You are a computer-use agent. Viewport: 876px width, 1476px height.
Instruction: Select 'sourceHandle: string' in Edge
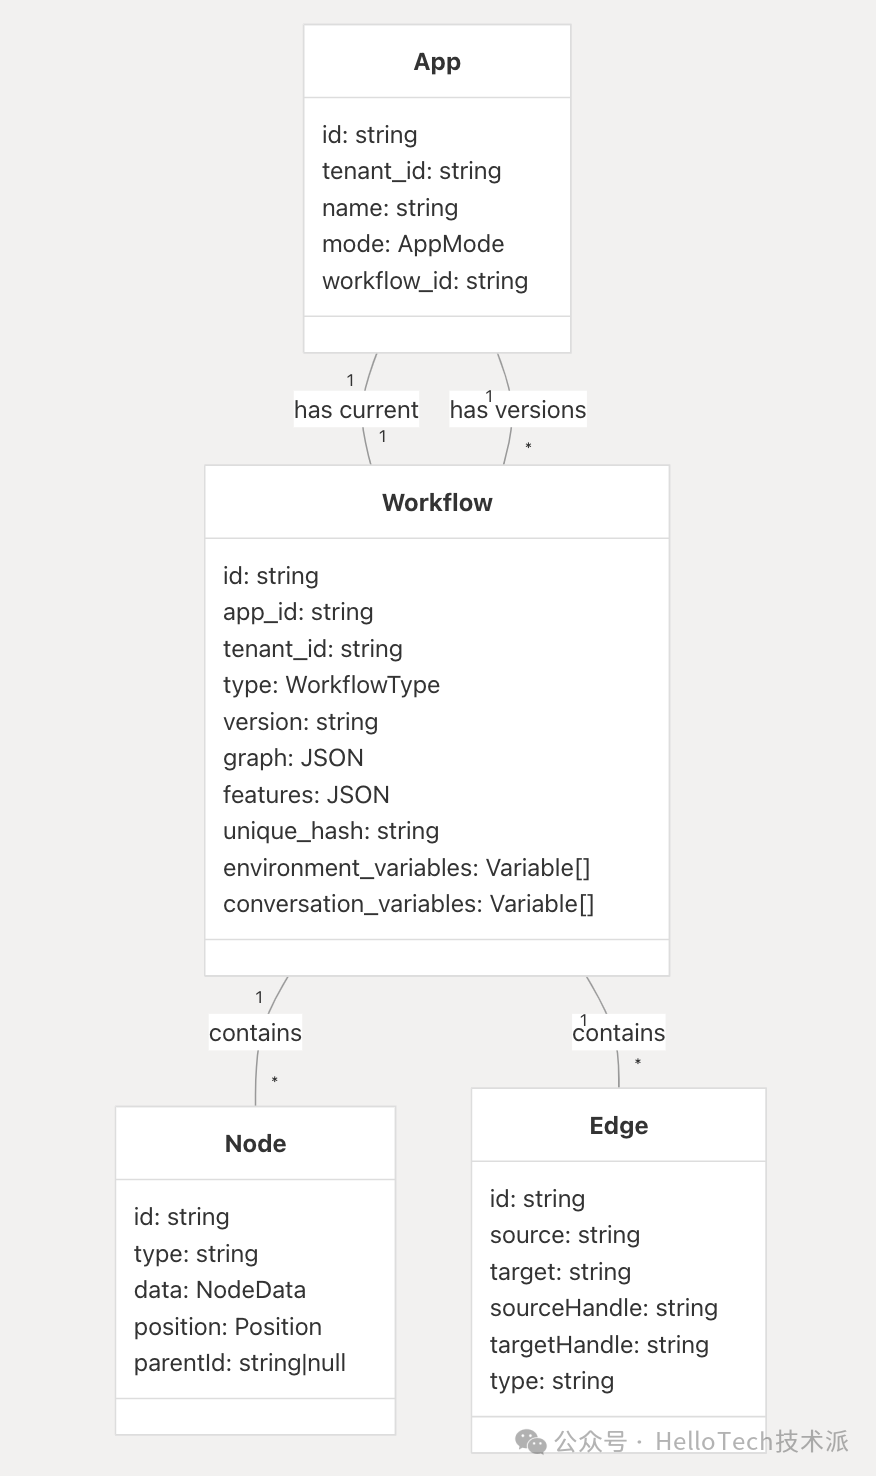point(603,1308)
